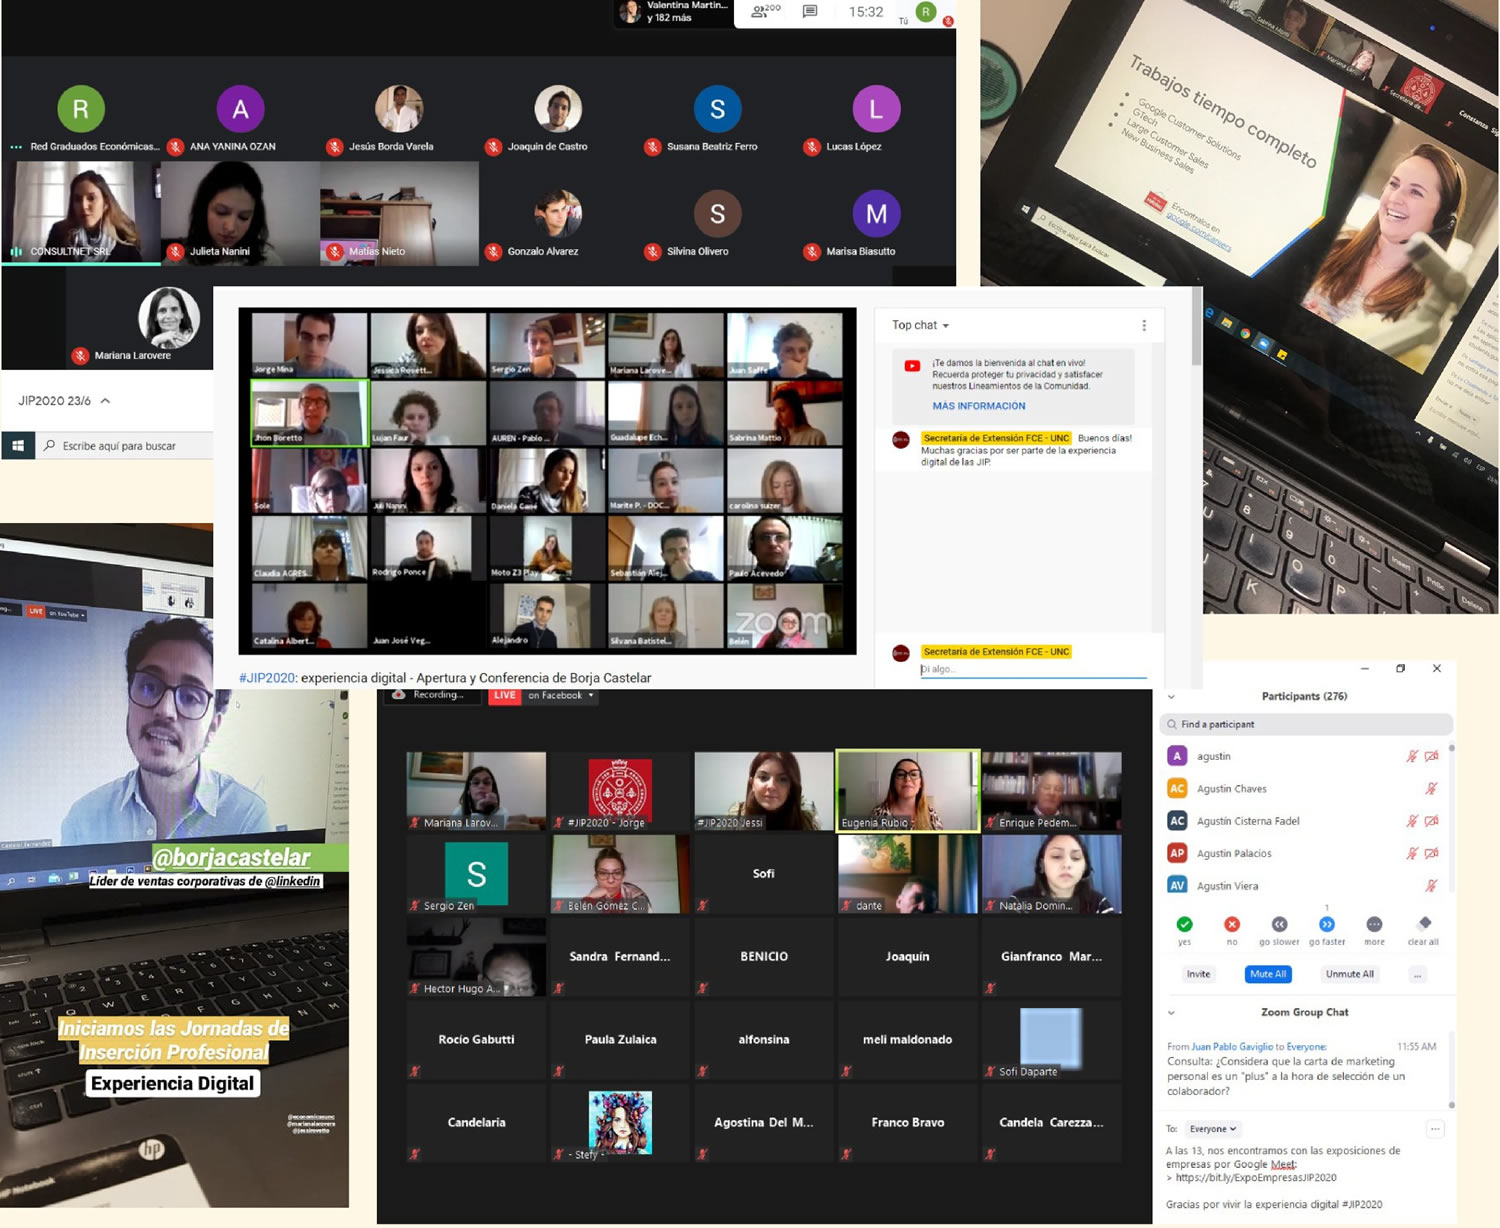Click Zoom participants list scrollbar
The width and height of the screenshot is (1500, 1228).
tap(1451, 818)
